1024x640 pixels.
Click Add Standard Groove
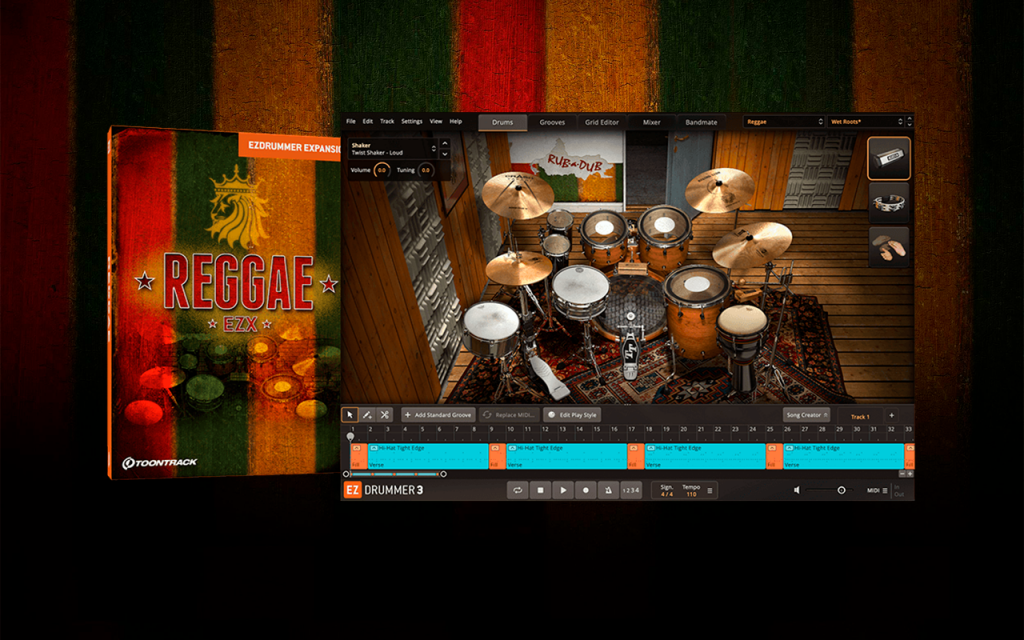[x=438, y=415]
